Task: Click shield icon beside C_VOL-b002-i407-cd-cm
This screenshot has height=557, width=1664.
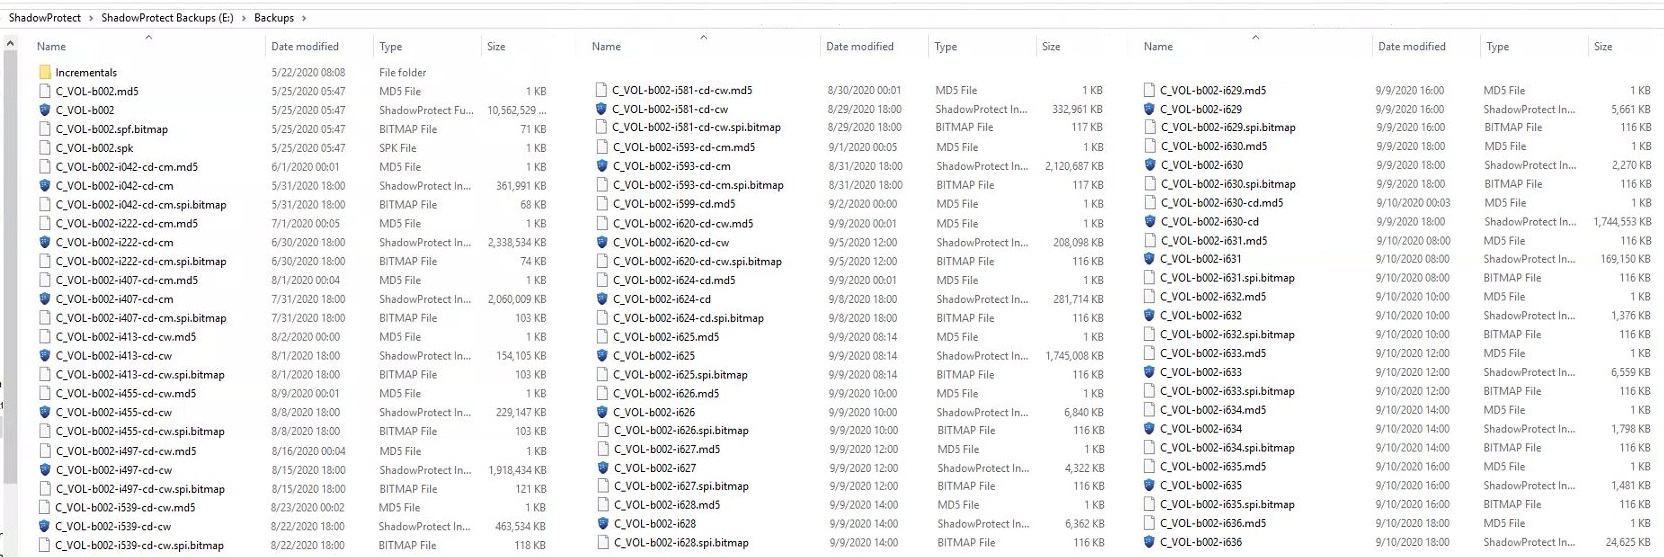Action: (45, 298)
